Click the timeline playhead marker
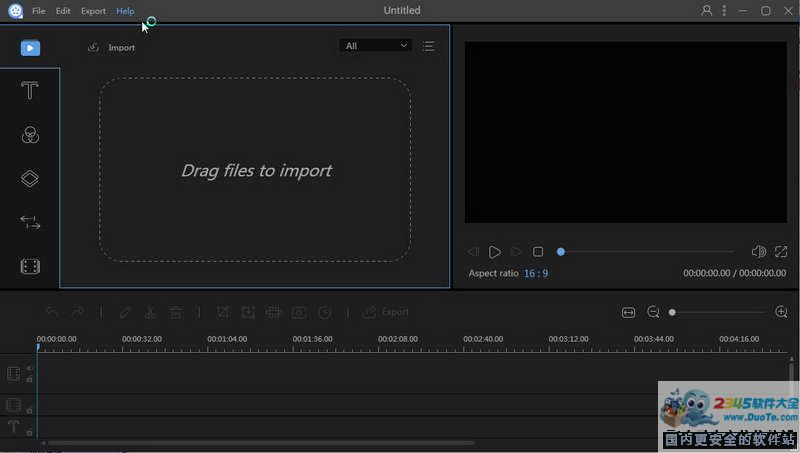Image resolution: width=800 pixels, height=453 pixels. click(38, 347)
